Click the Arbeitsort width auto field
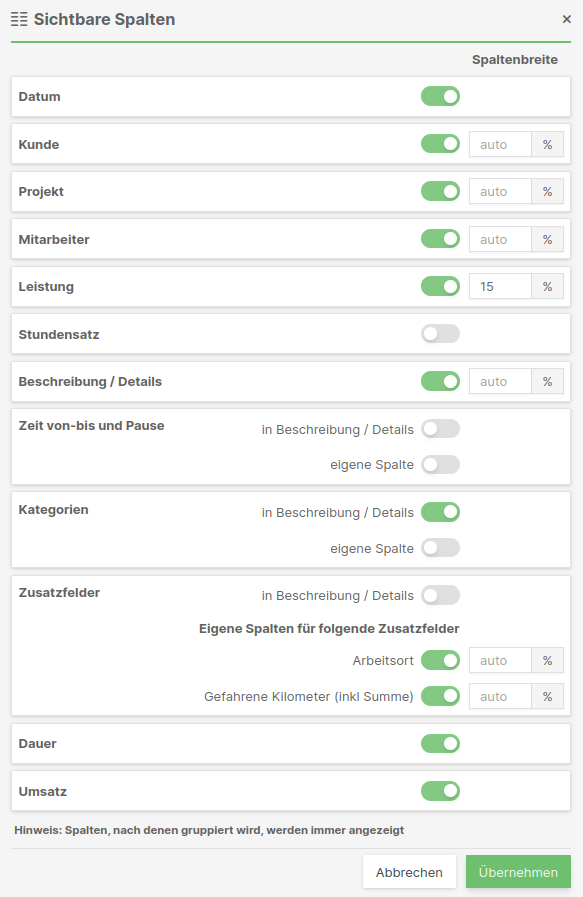Viewport: 583px width, 897px height. (500, 660)
